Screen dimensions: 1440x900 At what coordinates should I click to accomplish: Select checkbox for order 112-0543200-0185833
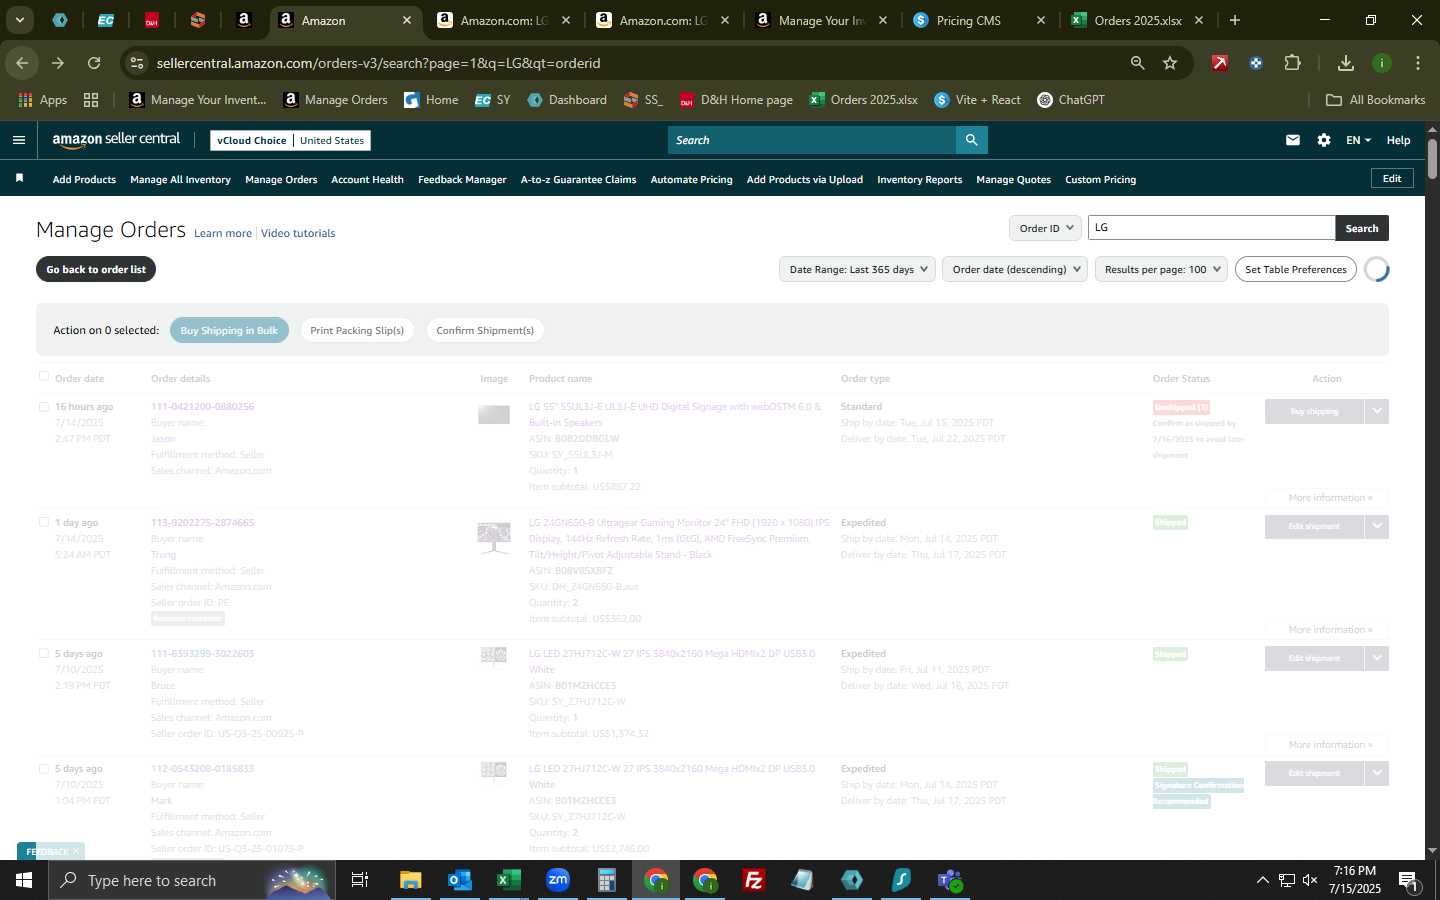(43, 769)
